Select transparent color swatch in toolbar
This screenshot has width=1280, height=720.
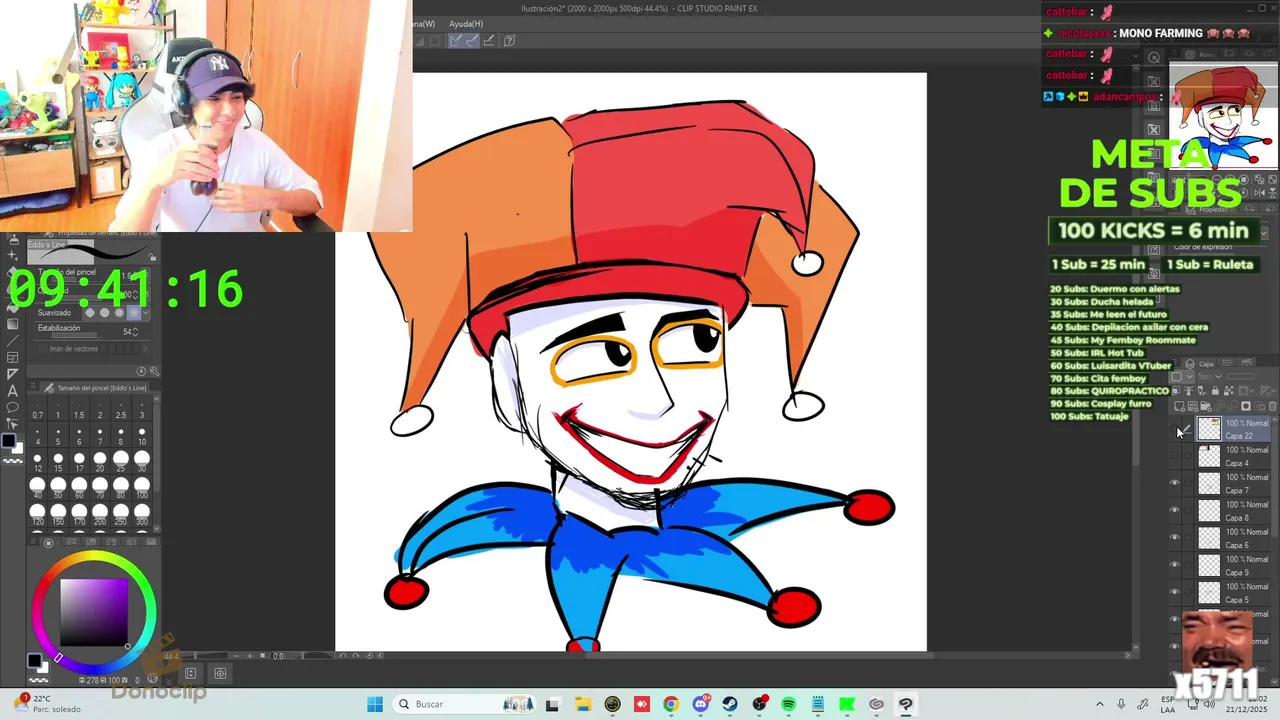[x=13, y=460]
